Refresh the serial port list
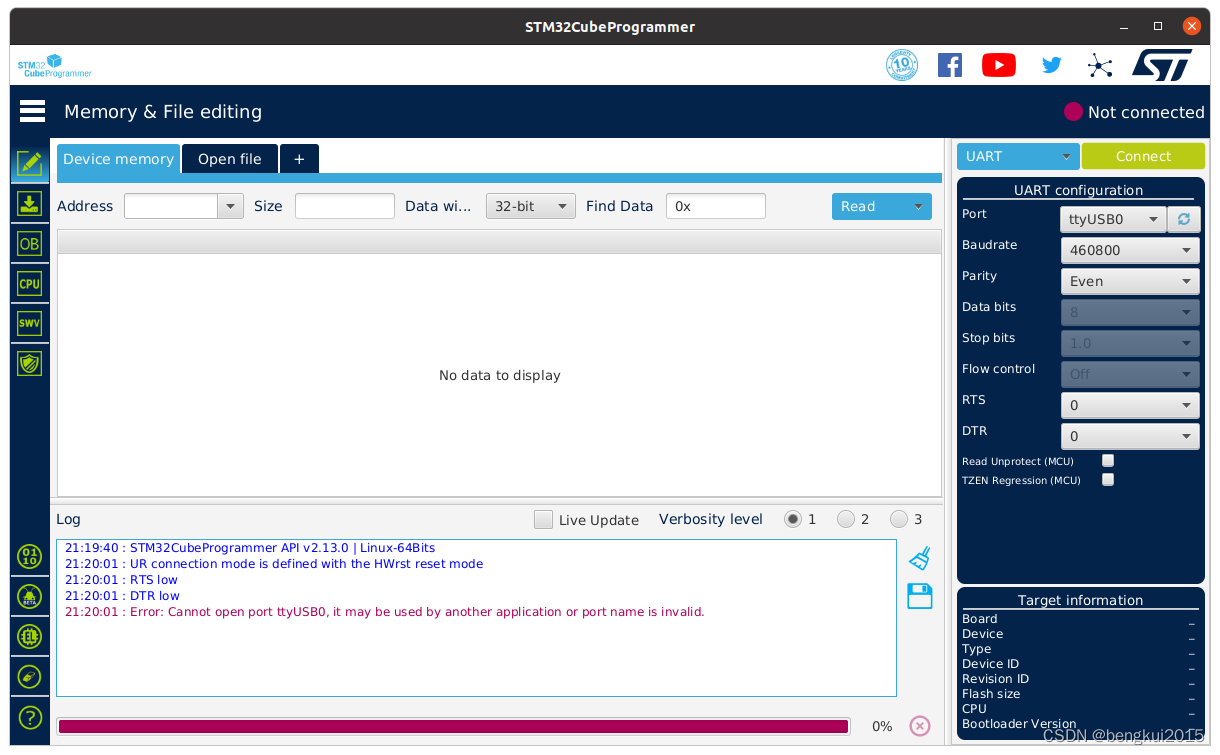Viewport: 1220px width, 755px height. pyautogui.click(x=1184, y=218)
